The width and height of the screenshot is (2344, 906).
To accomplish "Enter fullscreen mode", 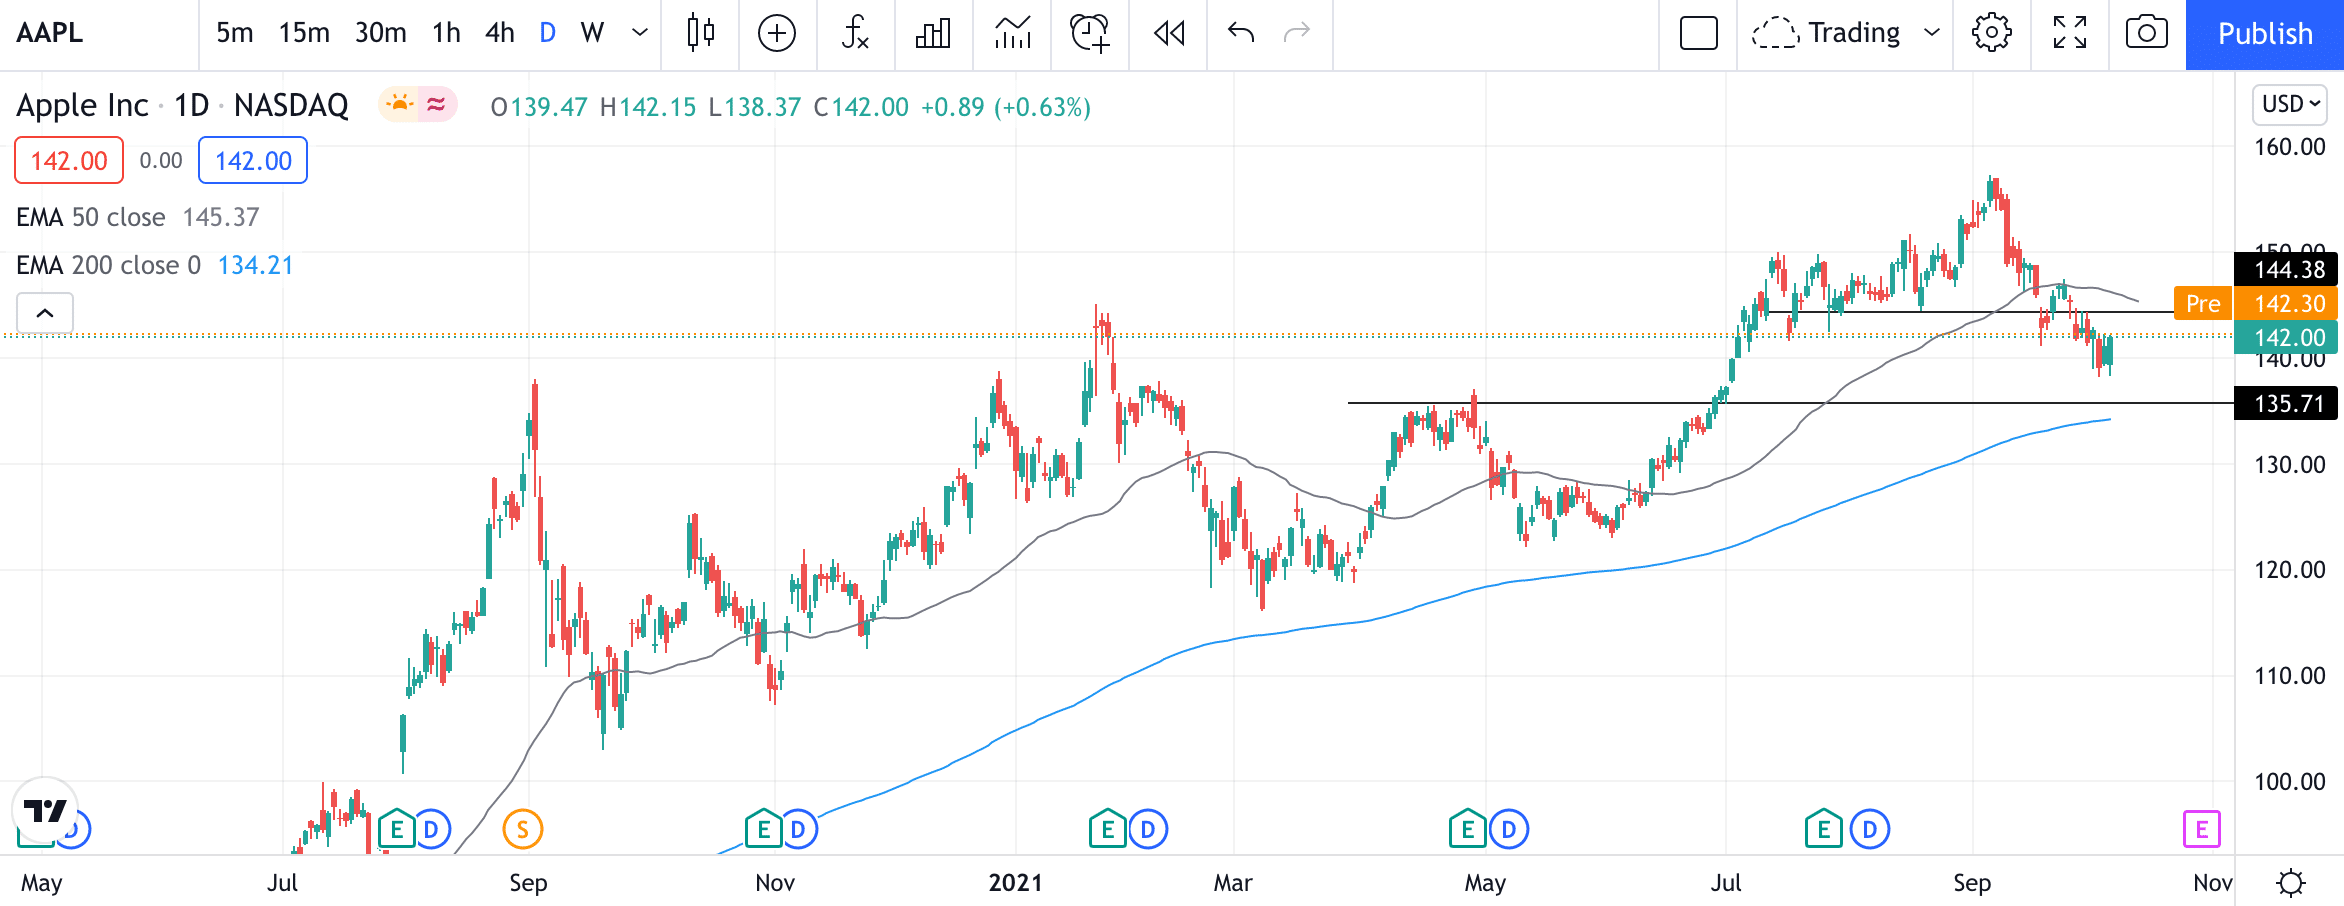I will click(2069, 33).
